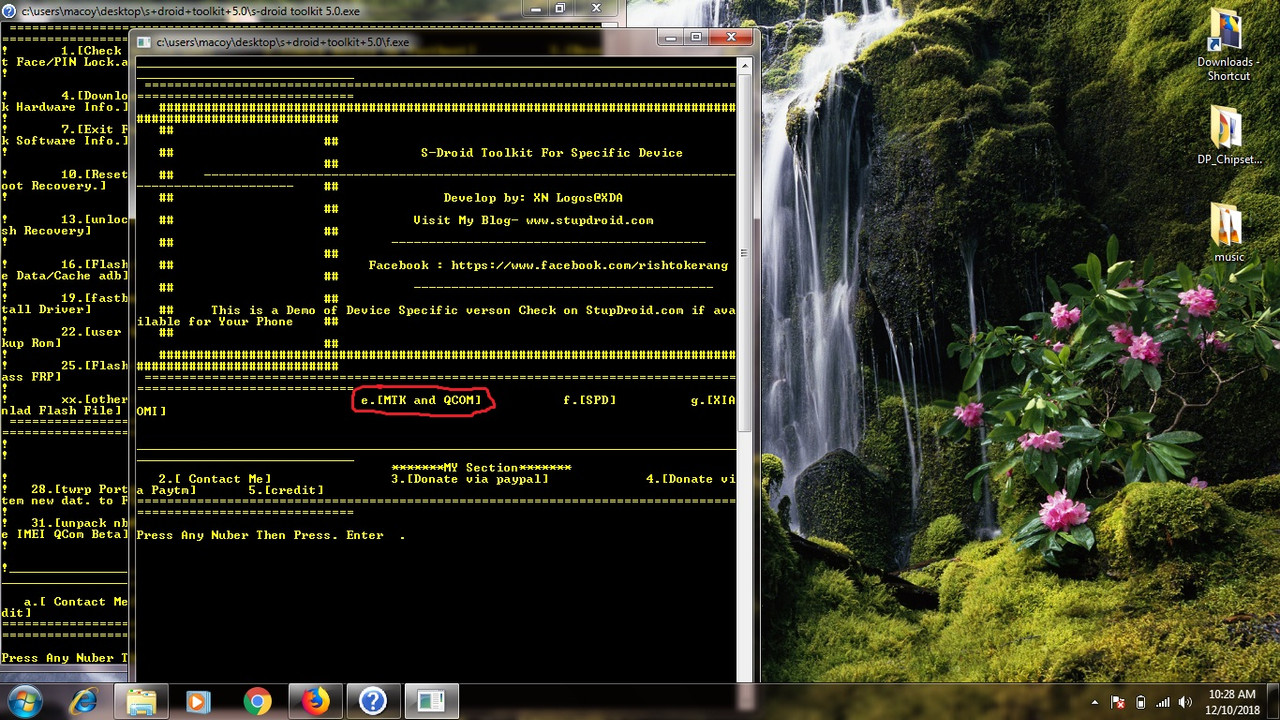
Task: Click '22.[user' in the S-Droid Toolkit window
Action: 91,331
